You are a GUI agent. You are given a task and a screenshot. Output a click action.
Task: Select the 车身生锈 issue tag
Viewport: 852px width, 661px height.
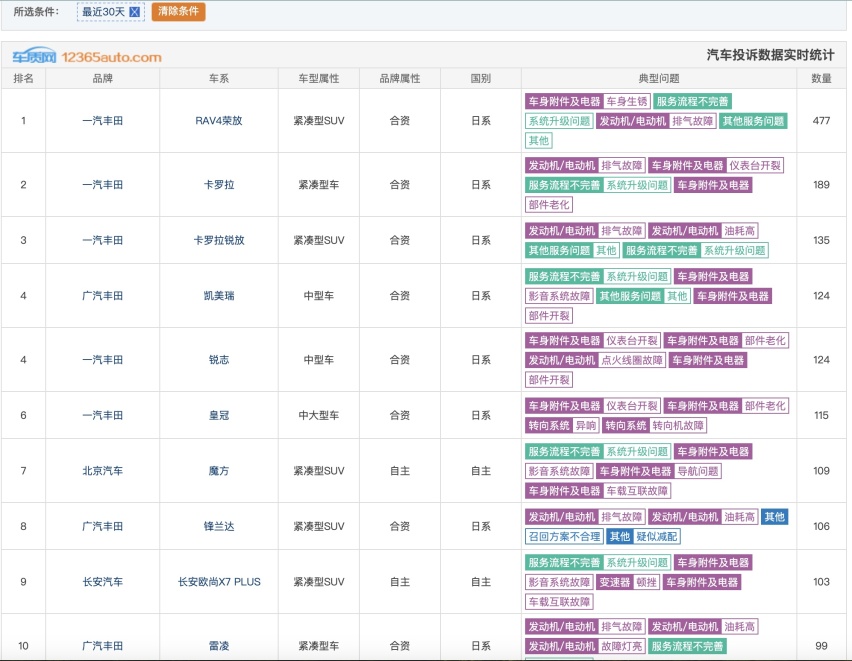[x=627, y=101]
